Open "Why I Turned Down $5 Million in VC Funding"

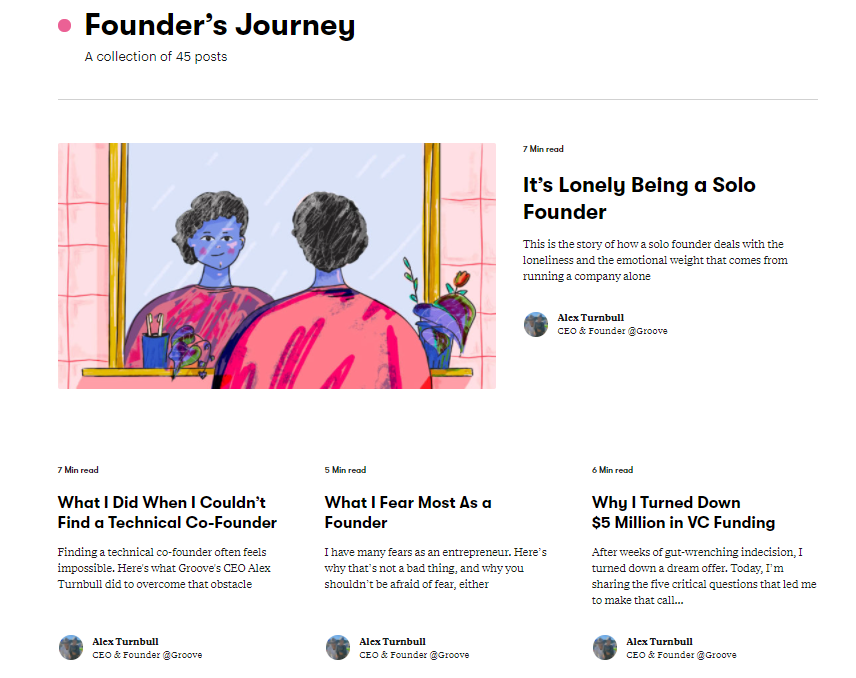click(683, 512)
